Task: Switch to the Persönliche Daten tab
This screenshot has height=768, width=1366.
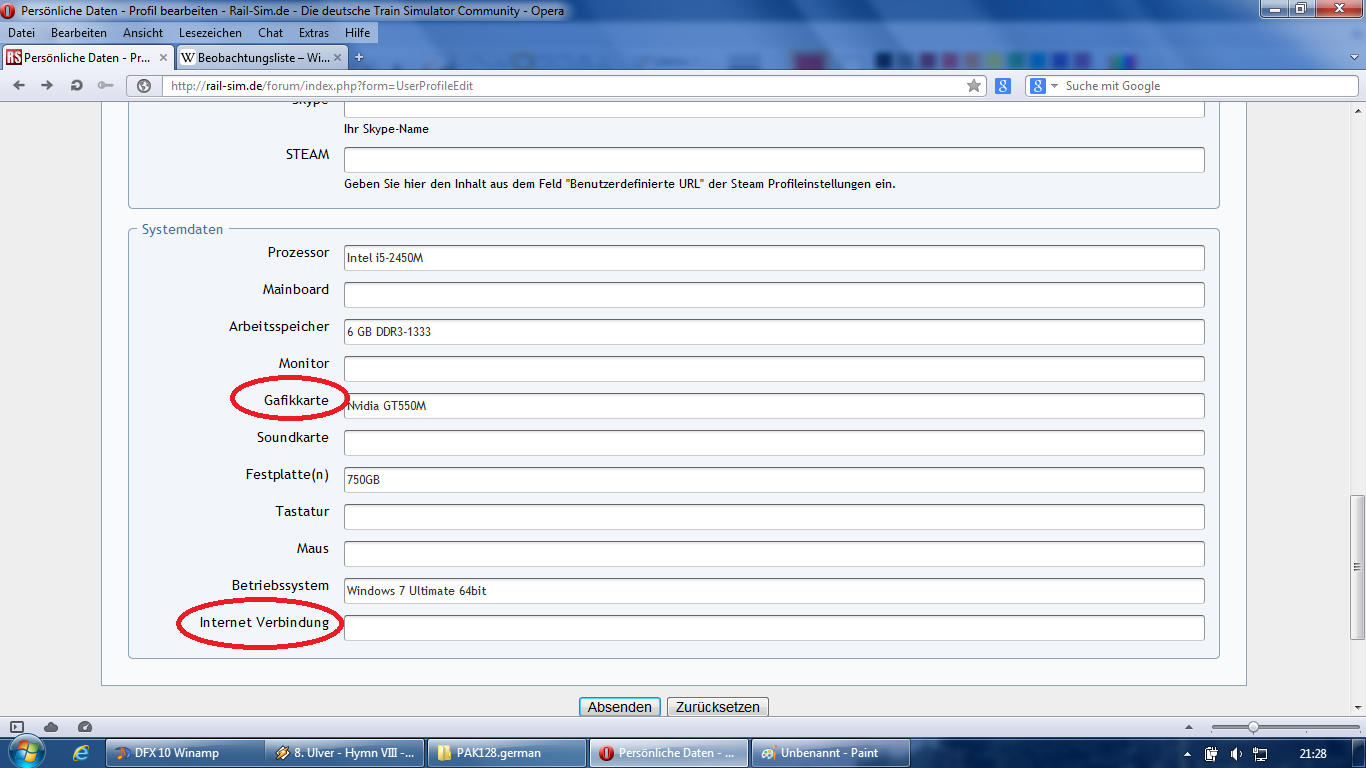Action: point(88,58)
